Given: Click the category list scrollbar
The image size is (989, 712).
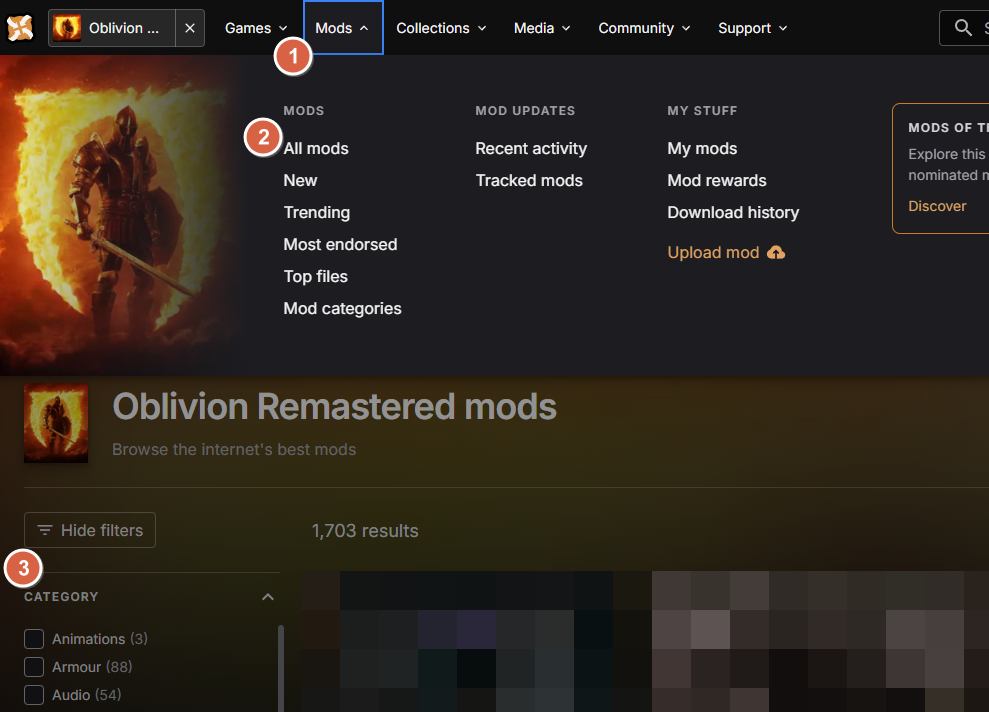Looking at the screenshot, I should [281, 668].
